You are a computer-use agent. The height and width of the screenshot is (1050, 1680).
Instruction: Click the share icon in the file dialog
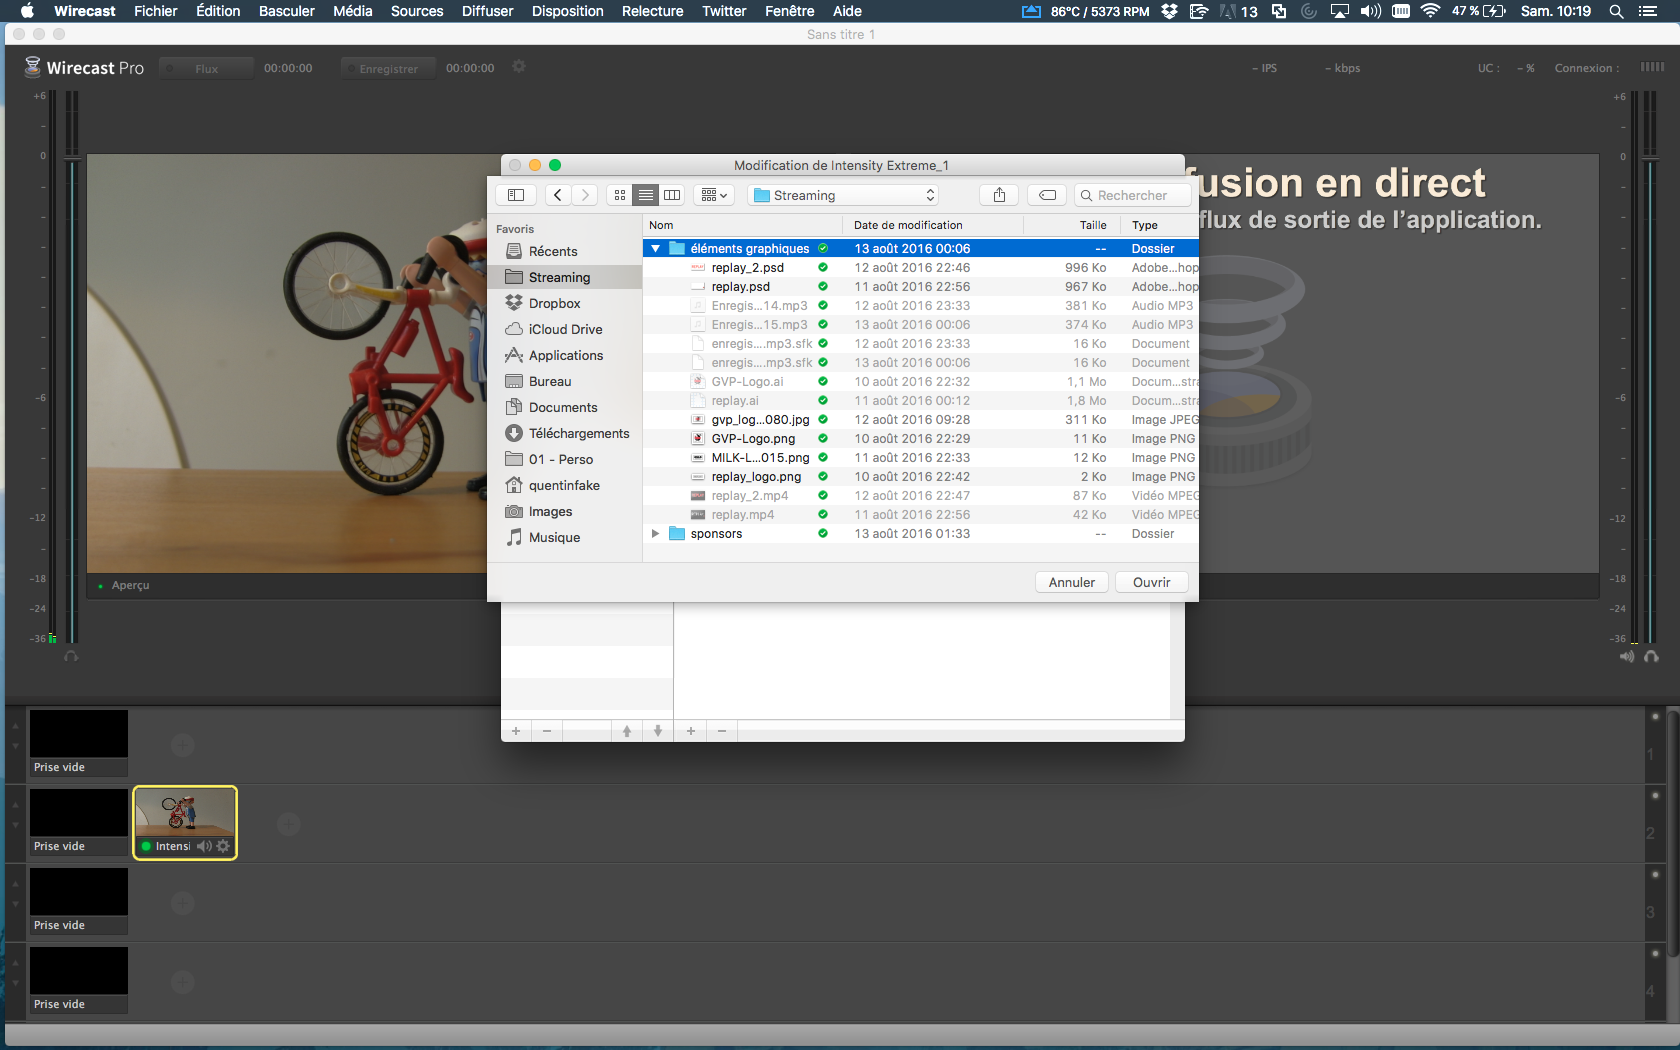999,195
